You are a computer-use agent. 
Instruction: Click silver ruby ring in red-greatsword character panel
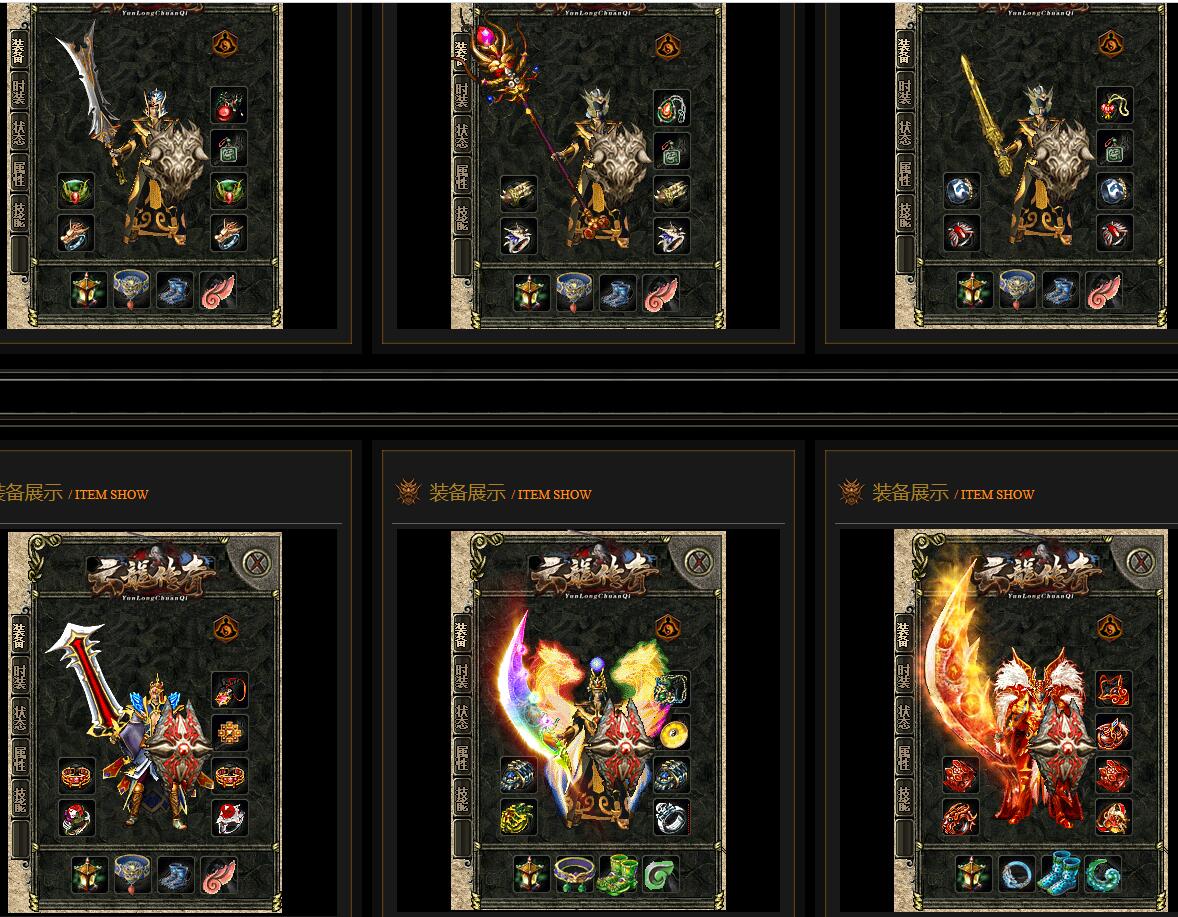(x=230, y=817)
